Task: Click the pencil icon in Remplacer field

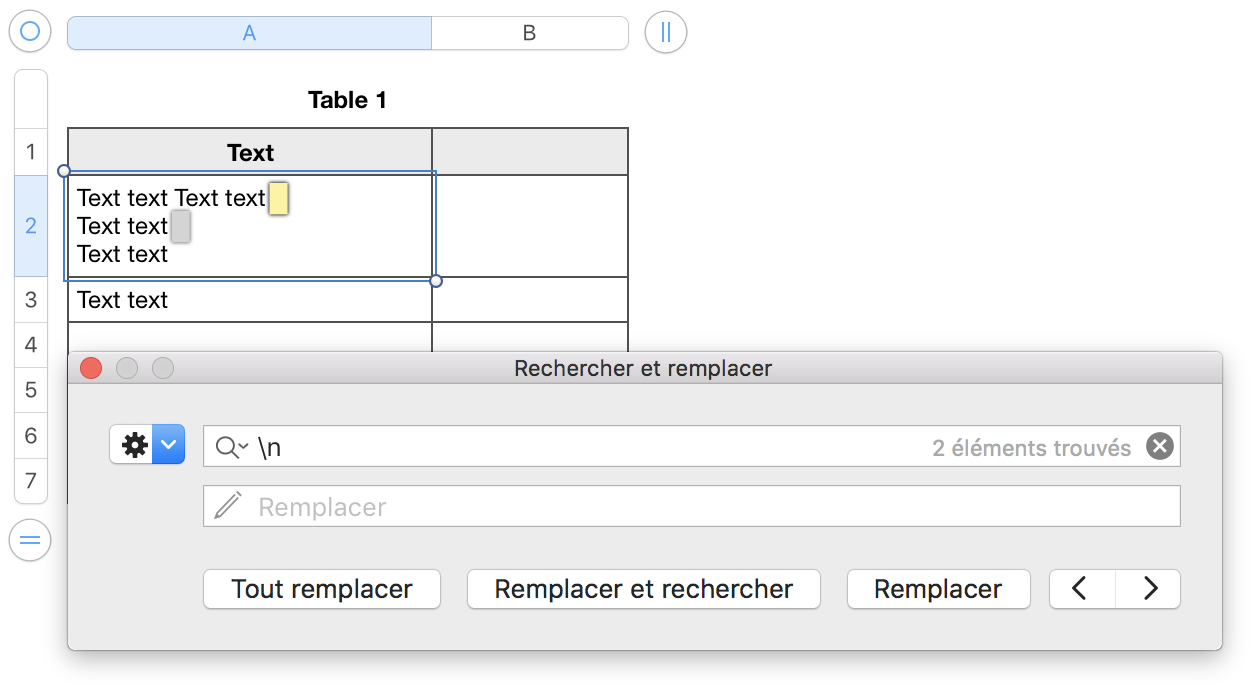Action: [228, 506]
